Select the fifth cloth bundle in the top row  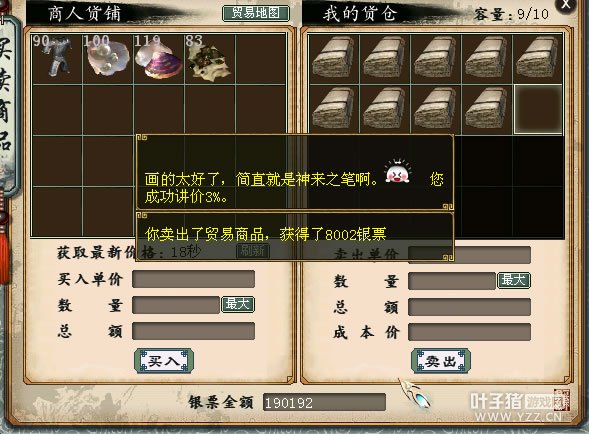pyautogui.click(x=538, y=59)
